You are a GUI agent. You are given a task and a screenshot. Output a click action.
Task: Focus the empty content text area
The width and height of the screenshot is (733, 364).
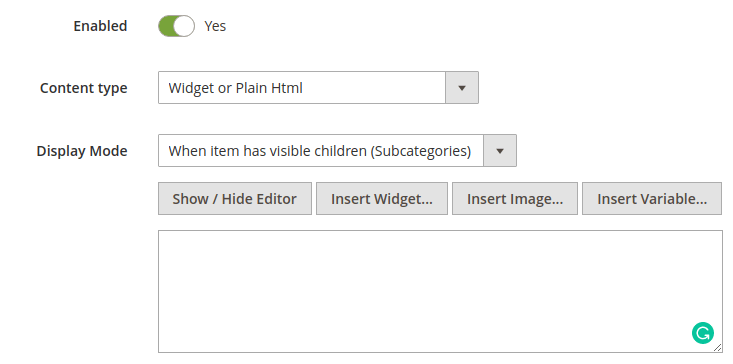440,291
